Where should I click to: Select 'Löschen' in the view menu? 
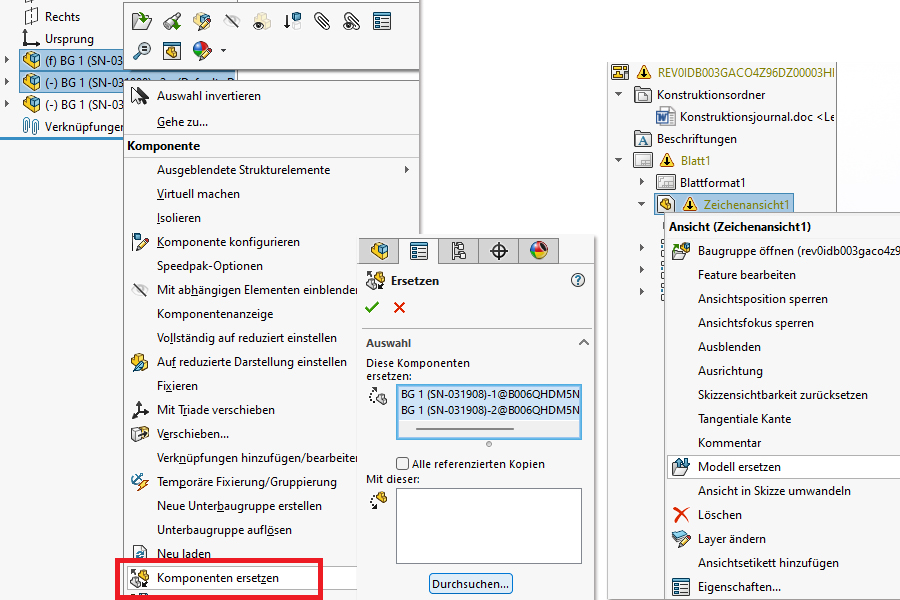click(x=719, y=515)
